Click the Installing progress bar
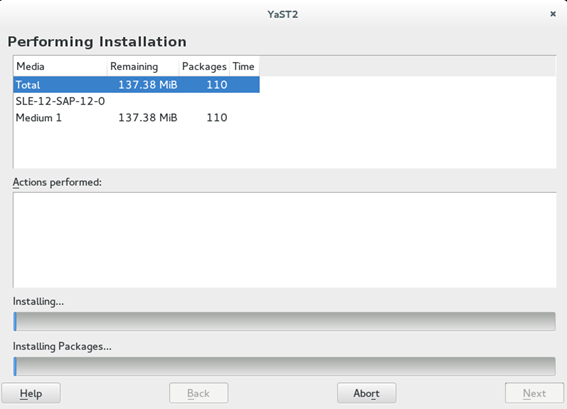 [x=284, y=321]
